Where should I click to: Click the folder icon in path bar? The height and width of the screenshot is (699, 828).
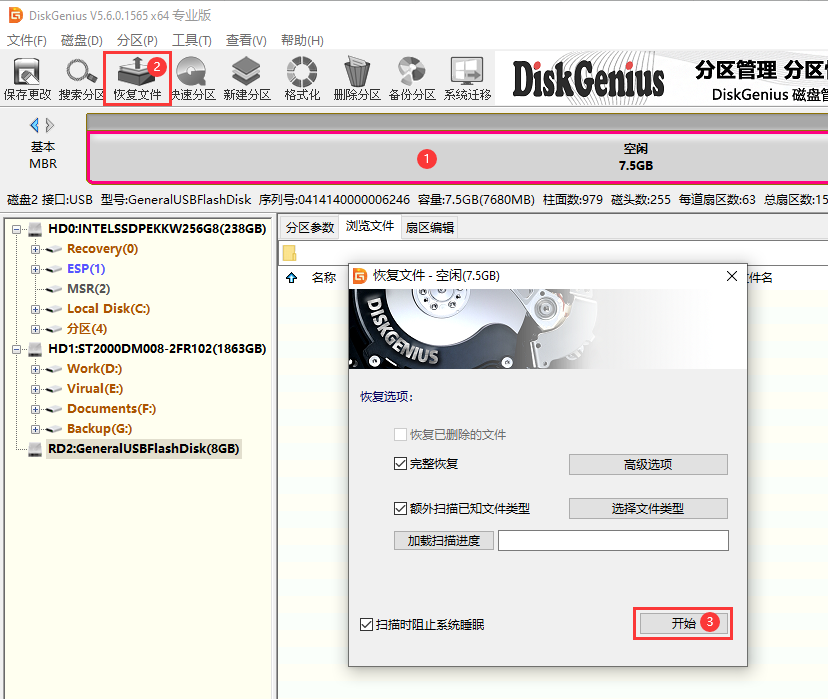[289, 253]
